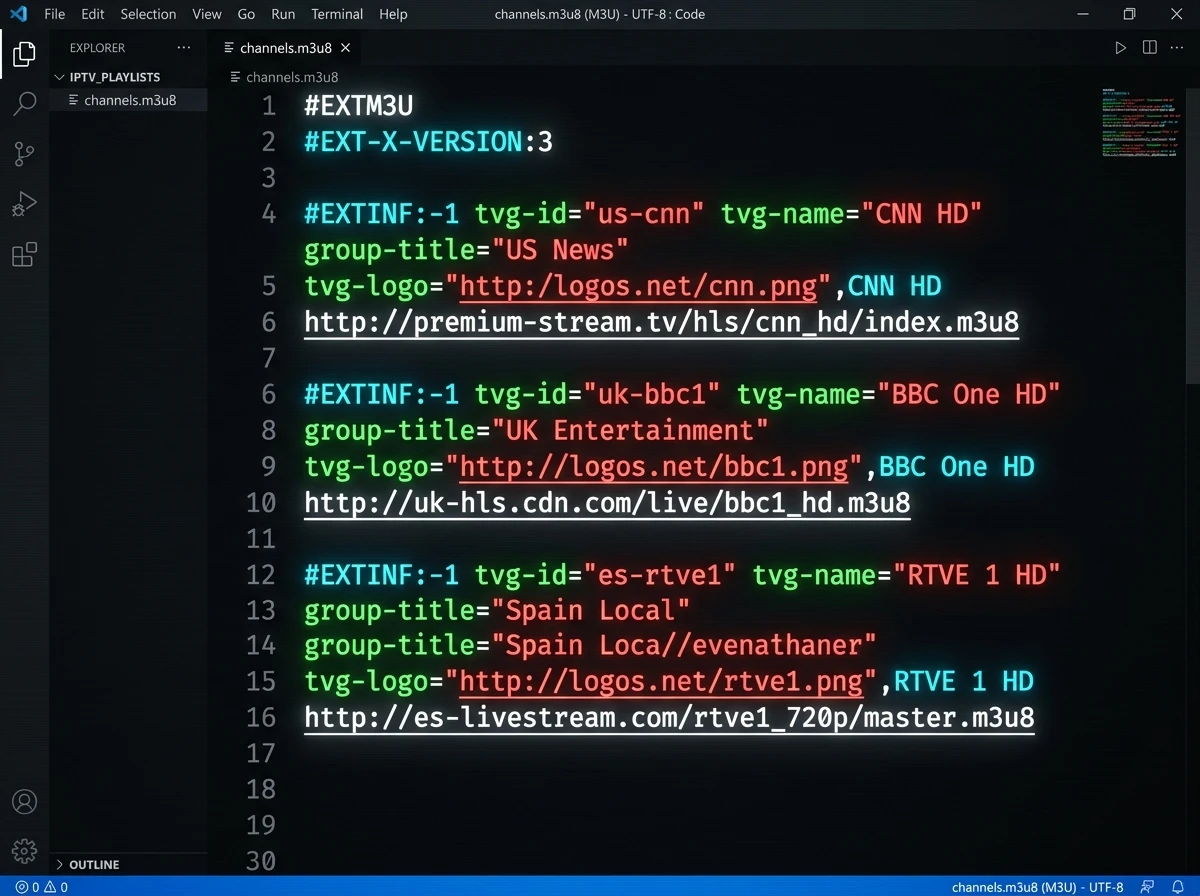Open the Explorer view in activity bar
This screenshot has width=1200, height=896.
point(24,54)
